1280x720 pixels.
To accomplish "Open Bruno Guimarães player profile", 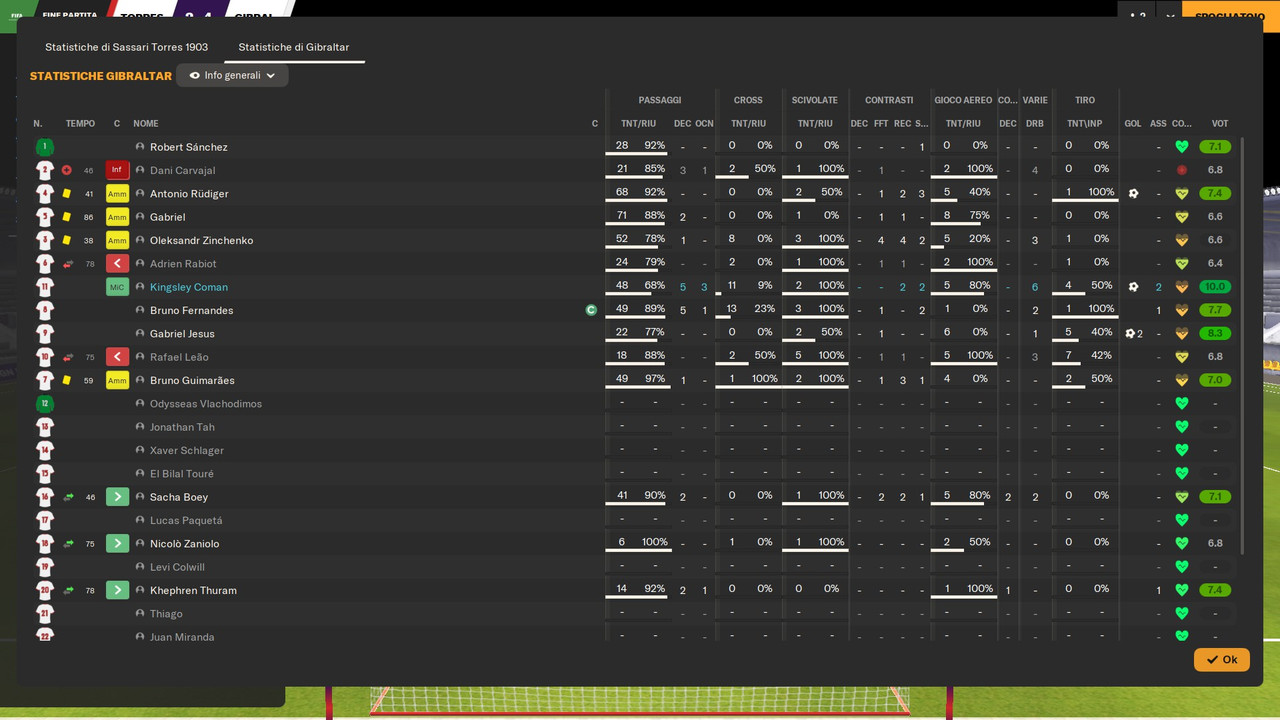I will [x=192, y=380].
